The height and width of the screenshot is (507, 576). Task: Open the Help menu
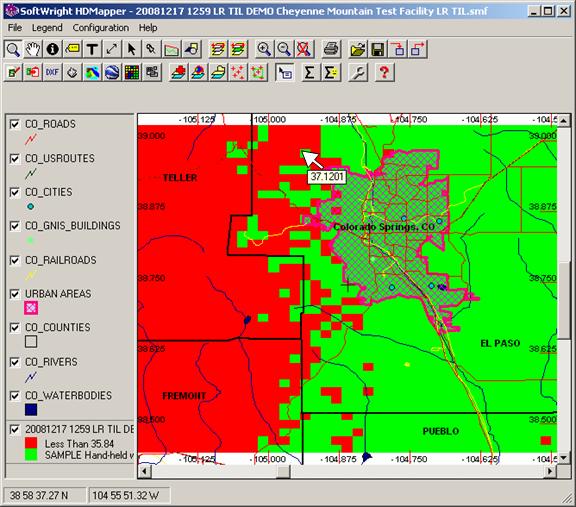148,28
